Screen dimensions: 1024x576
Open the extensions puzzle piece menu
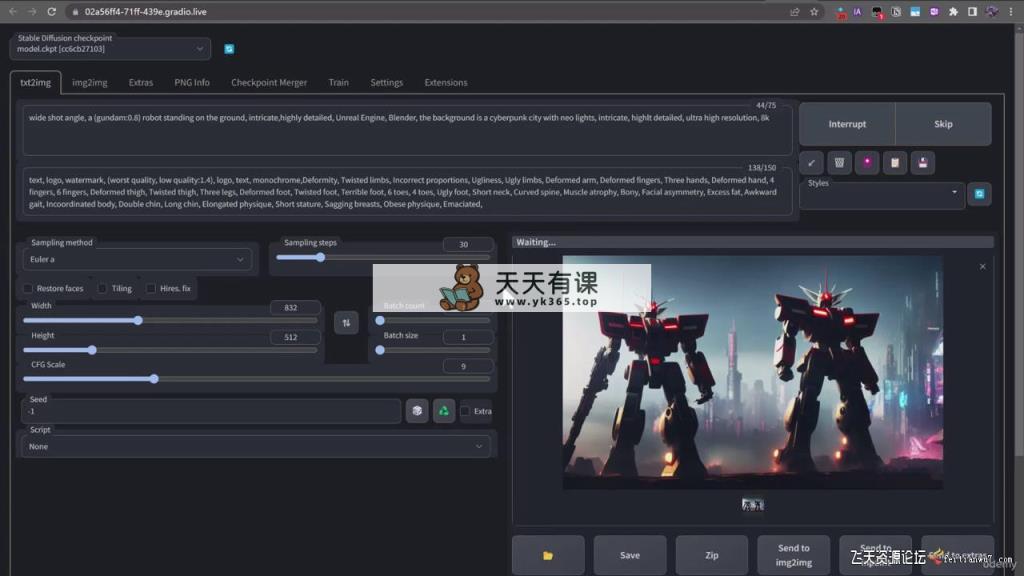[x=953, y=12]
